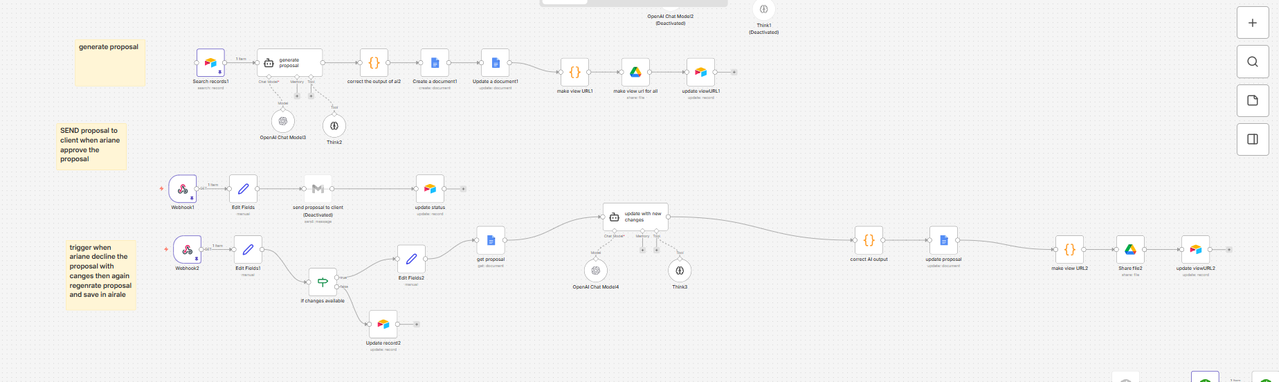Open the update proposal Docs node
1279x382 pixels.
pyautogui.click(x=943, y=240)
